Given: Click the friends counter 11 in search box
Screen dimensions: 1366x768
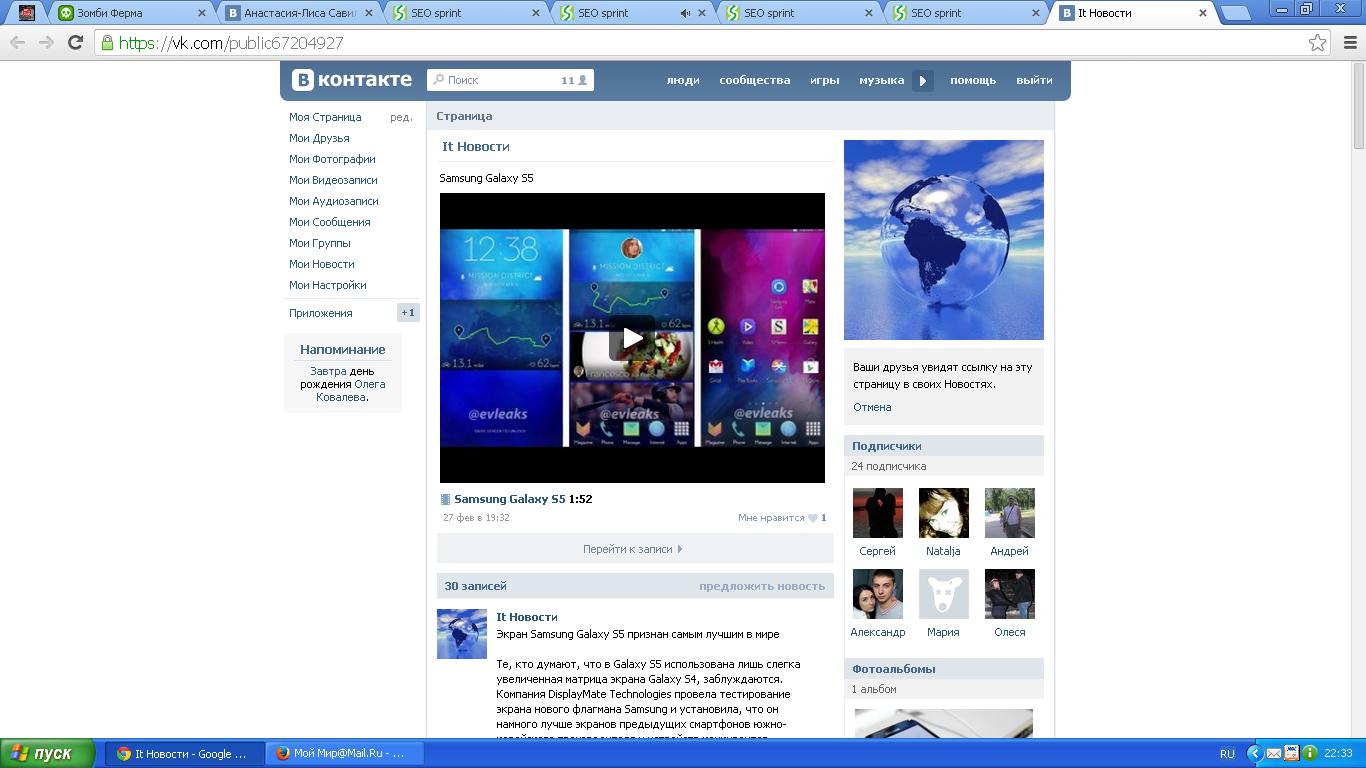Looking at the screenshot, I should pos(574,80).
